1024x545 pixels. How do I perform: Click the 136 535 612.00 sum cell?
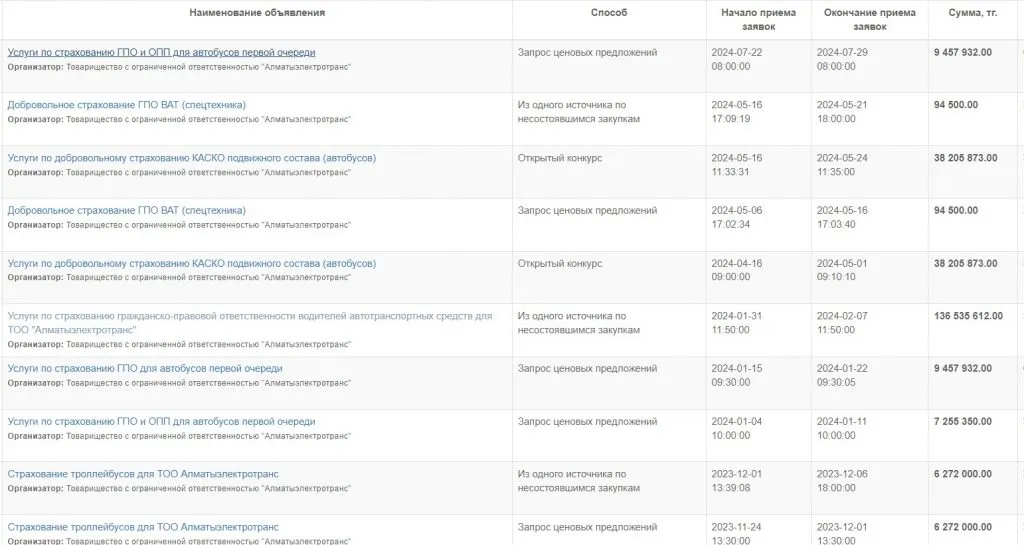coord(968,317)
